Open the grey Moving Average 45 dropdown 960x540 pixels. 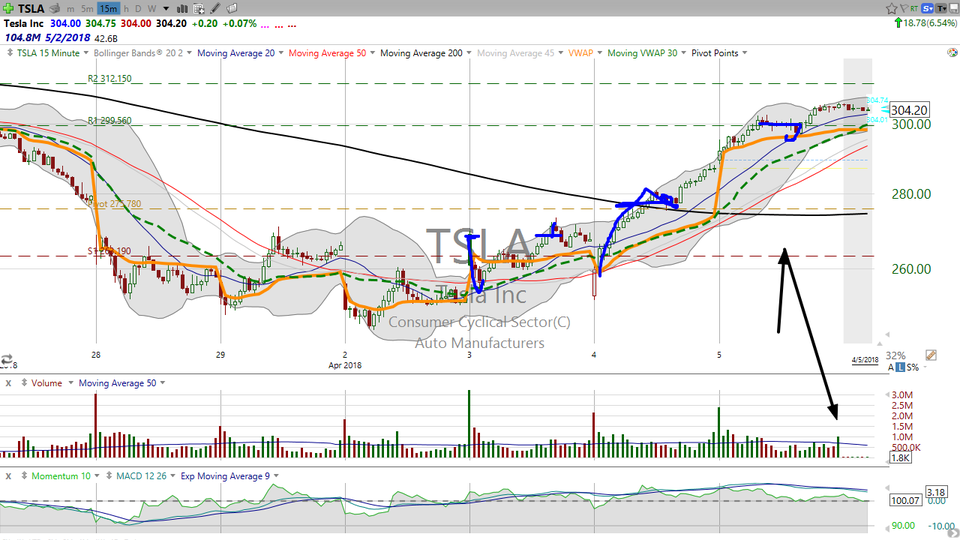coord(560,53)
